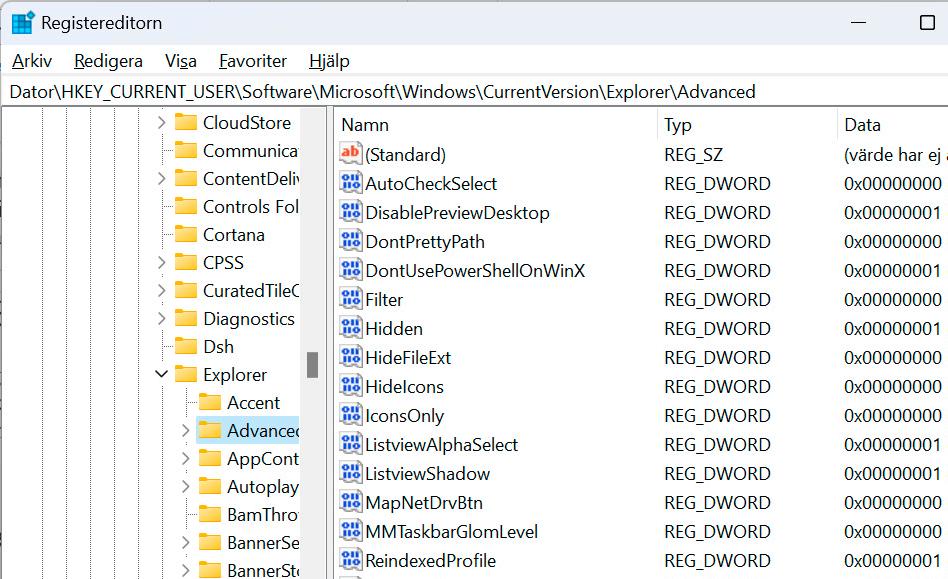Open the Arkiv menu
The width and height of the screenshot is (948, 579).
tap(32, 61)
